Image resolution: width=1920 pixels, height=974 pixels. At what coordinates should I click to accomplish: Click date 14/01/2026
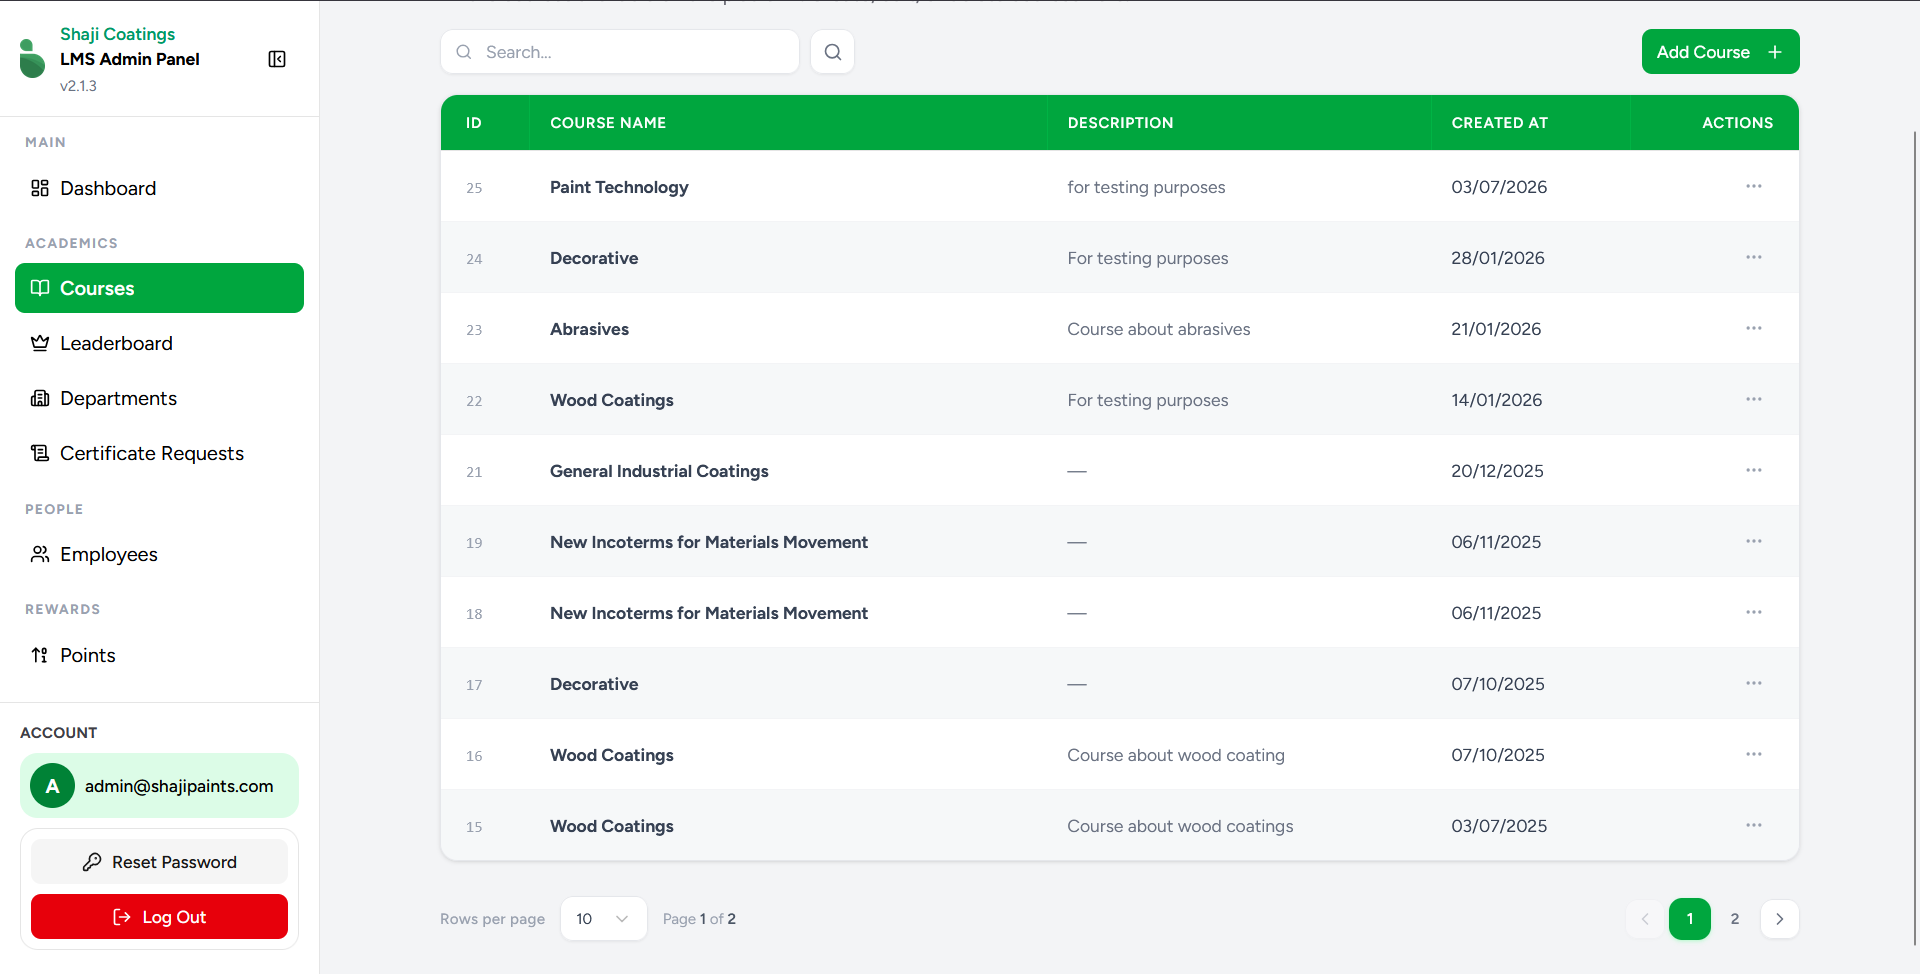click(1496, 400)
